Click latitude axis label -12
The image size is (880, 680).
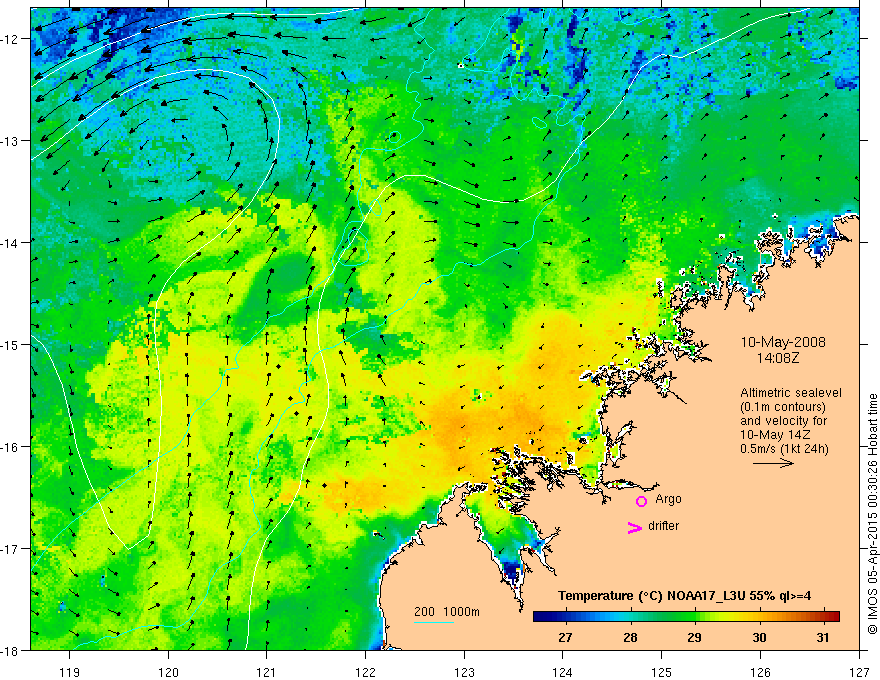pyautogui.click(x=10, y=39)
